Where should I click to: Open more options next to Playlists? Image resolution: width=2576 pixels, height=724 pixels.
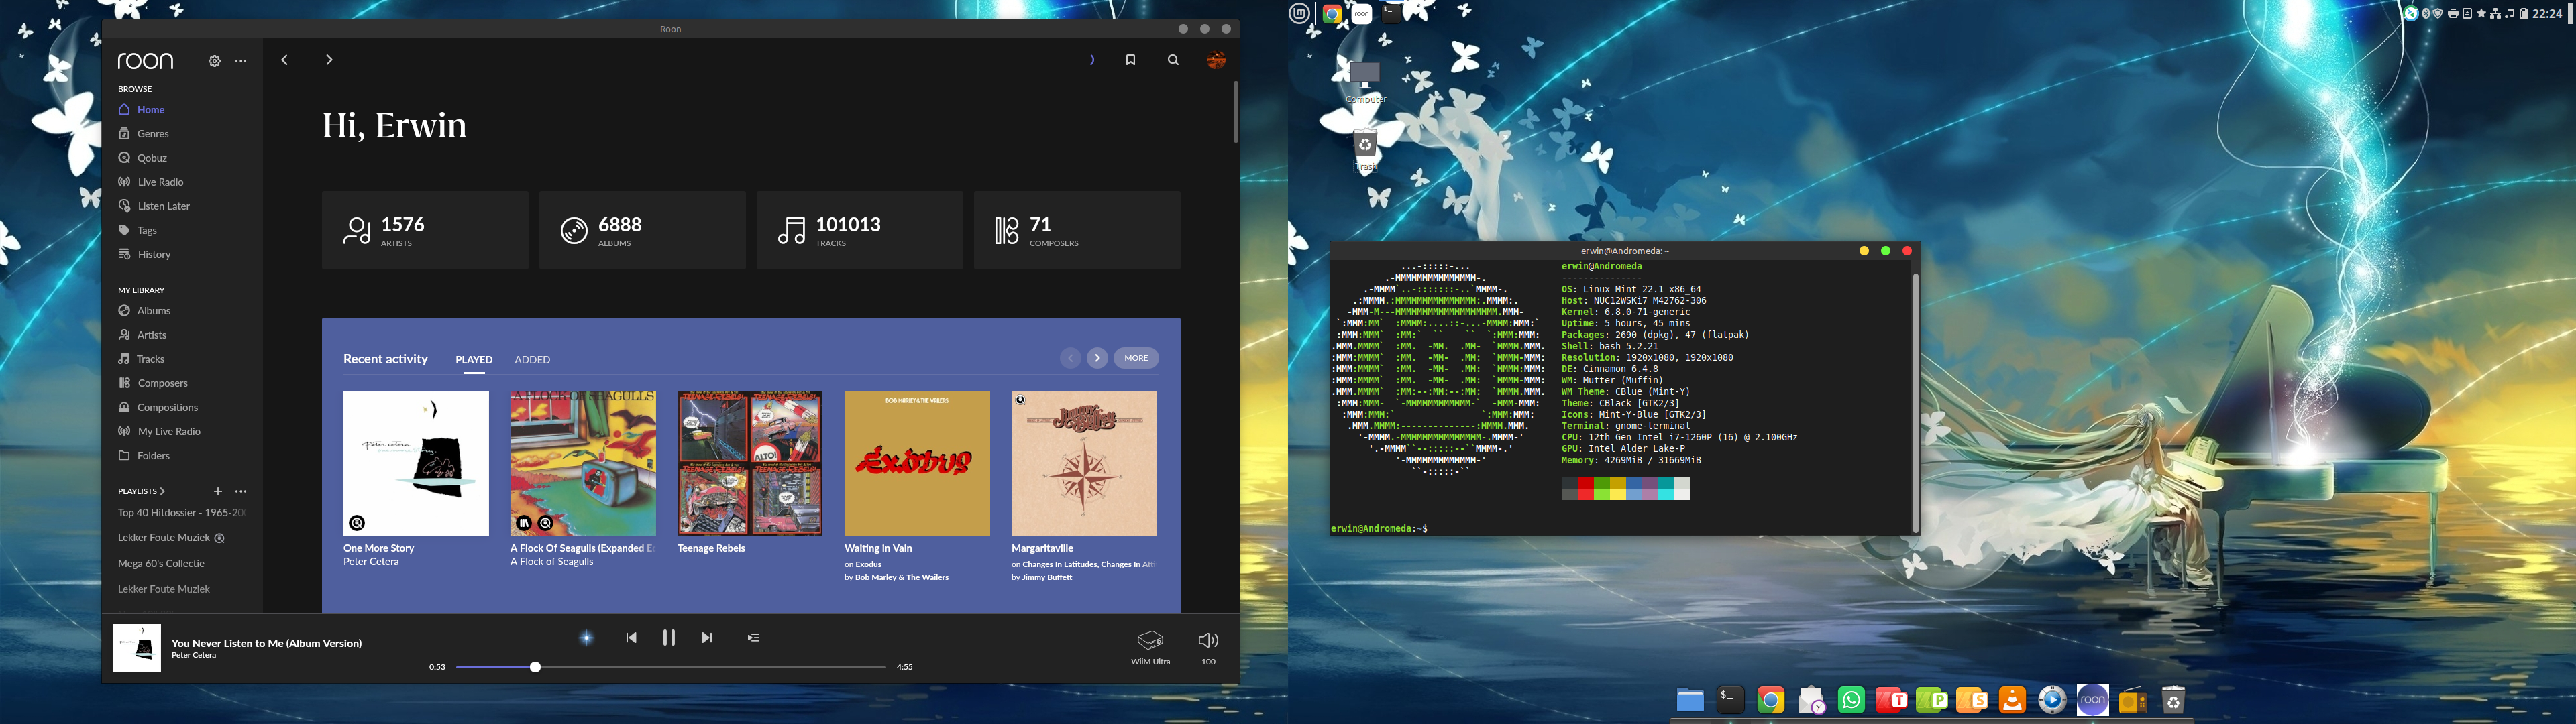[241, 491]
